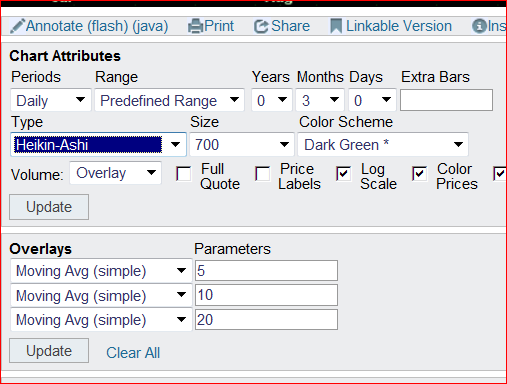Click the Print printer icon
The image size is (507, 384).
(195, 26)
